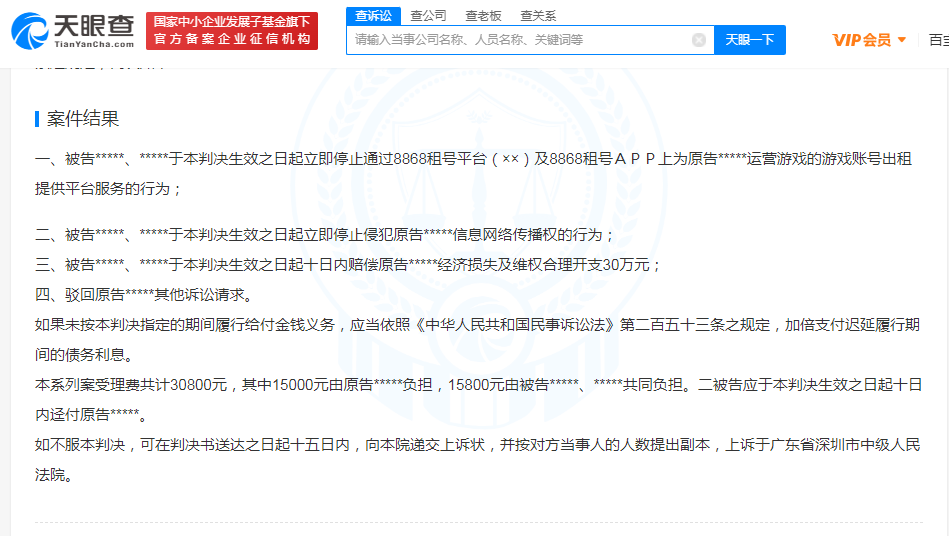Open the VIP会员 dropdown arrow

(x=902, y=40)
